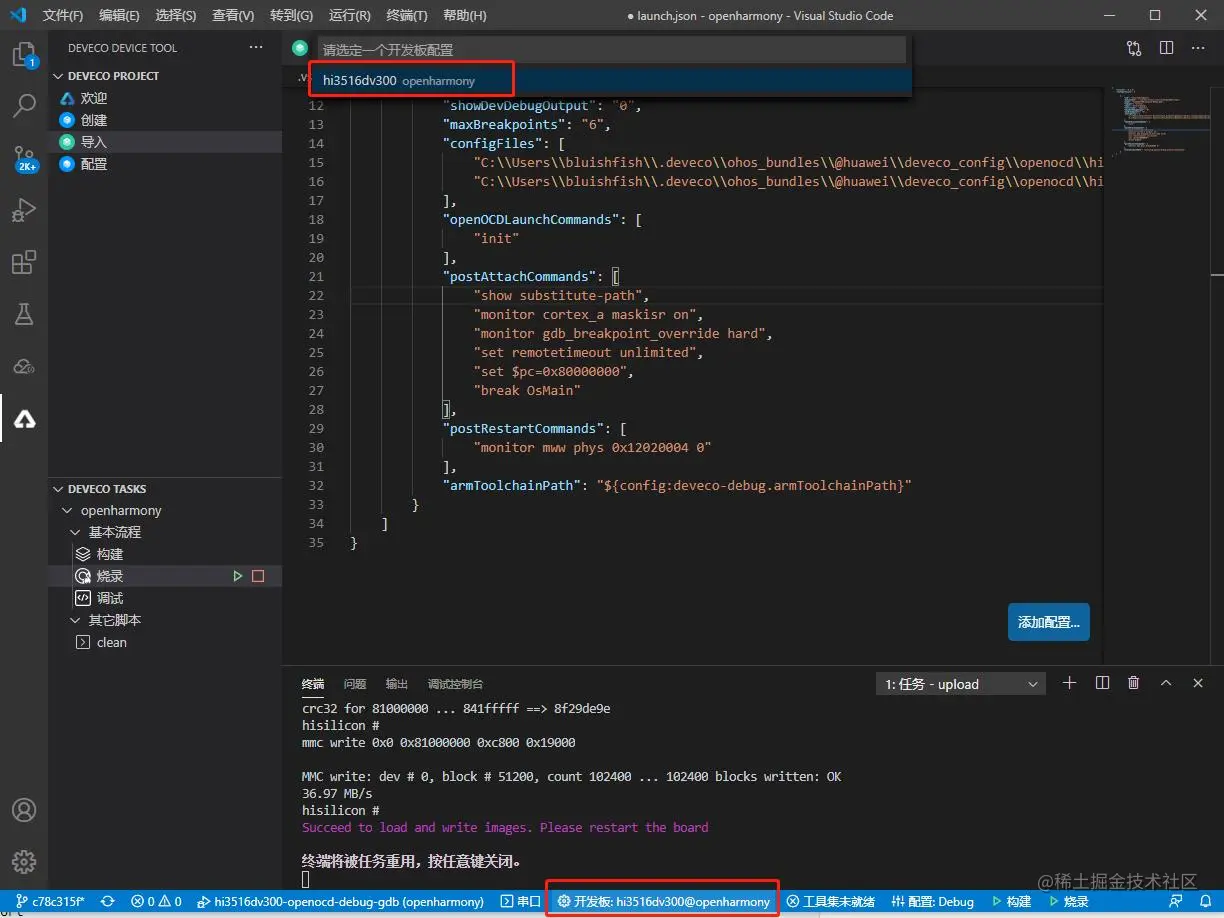Open DevEco Device Tool more actions ellipsis
This screenshot has width=1224, height=918.
256,47
